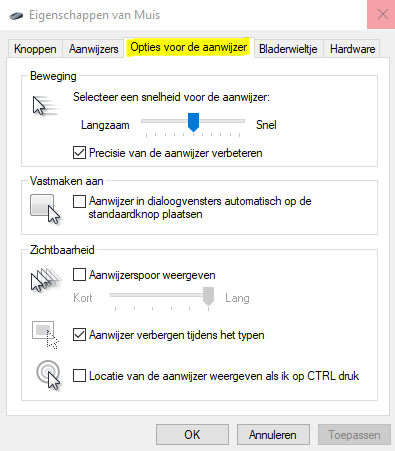
Task: Switch to the Bladerwieltje tab
Action: click(288, 49)
